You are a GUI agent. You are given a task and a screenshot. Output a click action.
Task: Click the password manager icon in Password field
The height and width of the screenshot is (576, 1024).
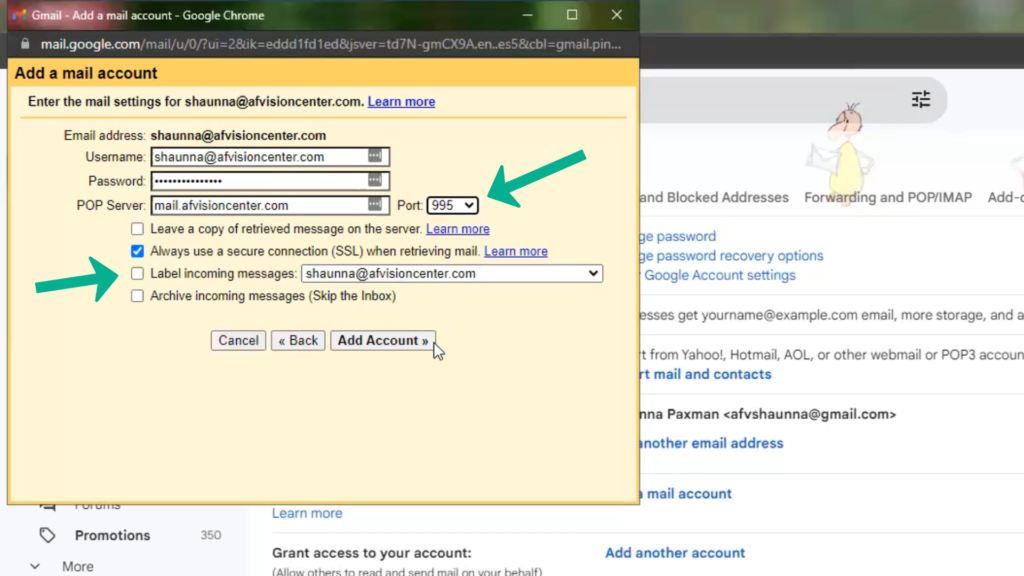tap(374, 180)
